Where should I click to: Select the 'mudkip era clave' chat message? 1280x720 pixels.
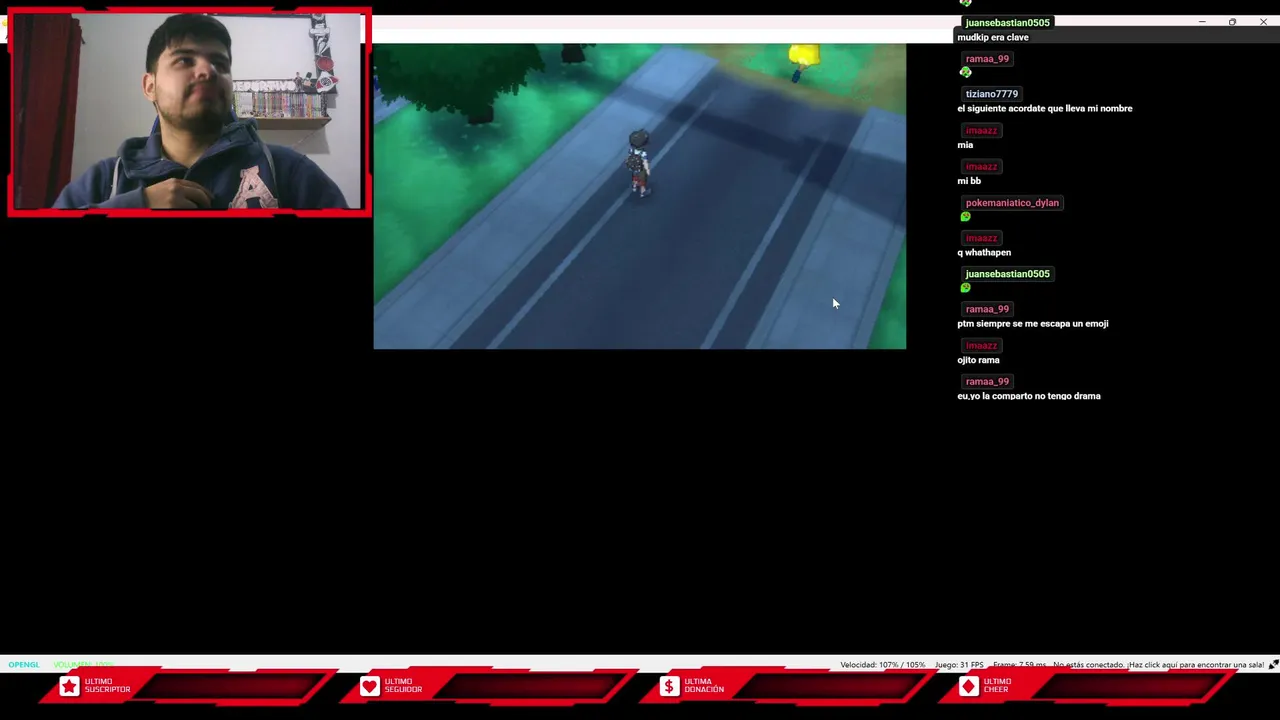coord(993,38)
